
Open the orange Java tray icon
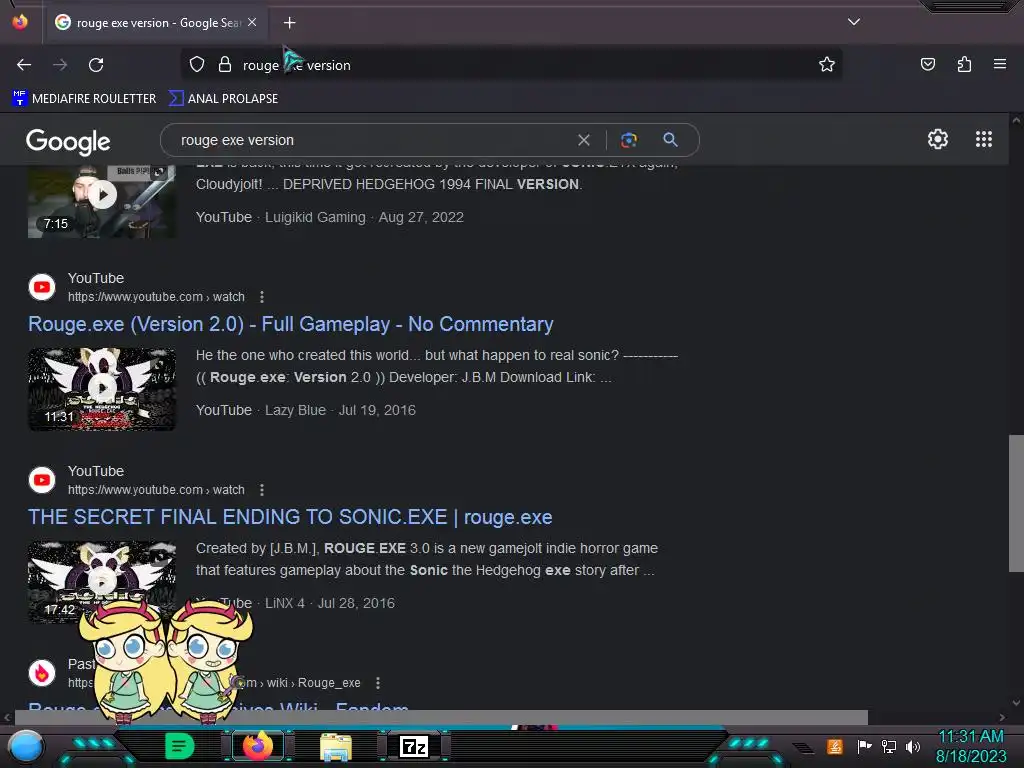pyautogui.click(x=835, y=746)
